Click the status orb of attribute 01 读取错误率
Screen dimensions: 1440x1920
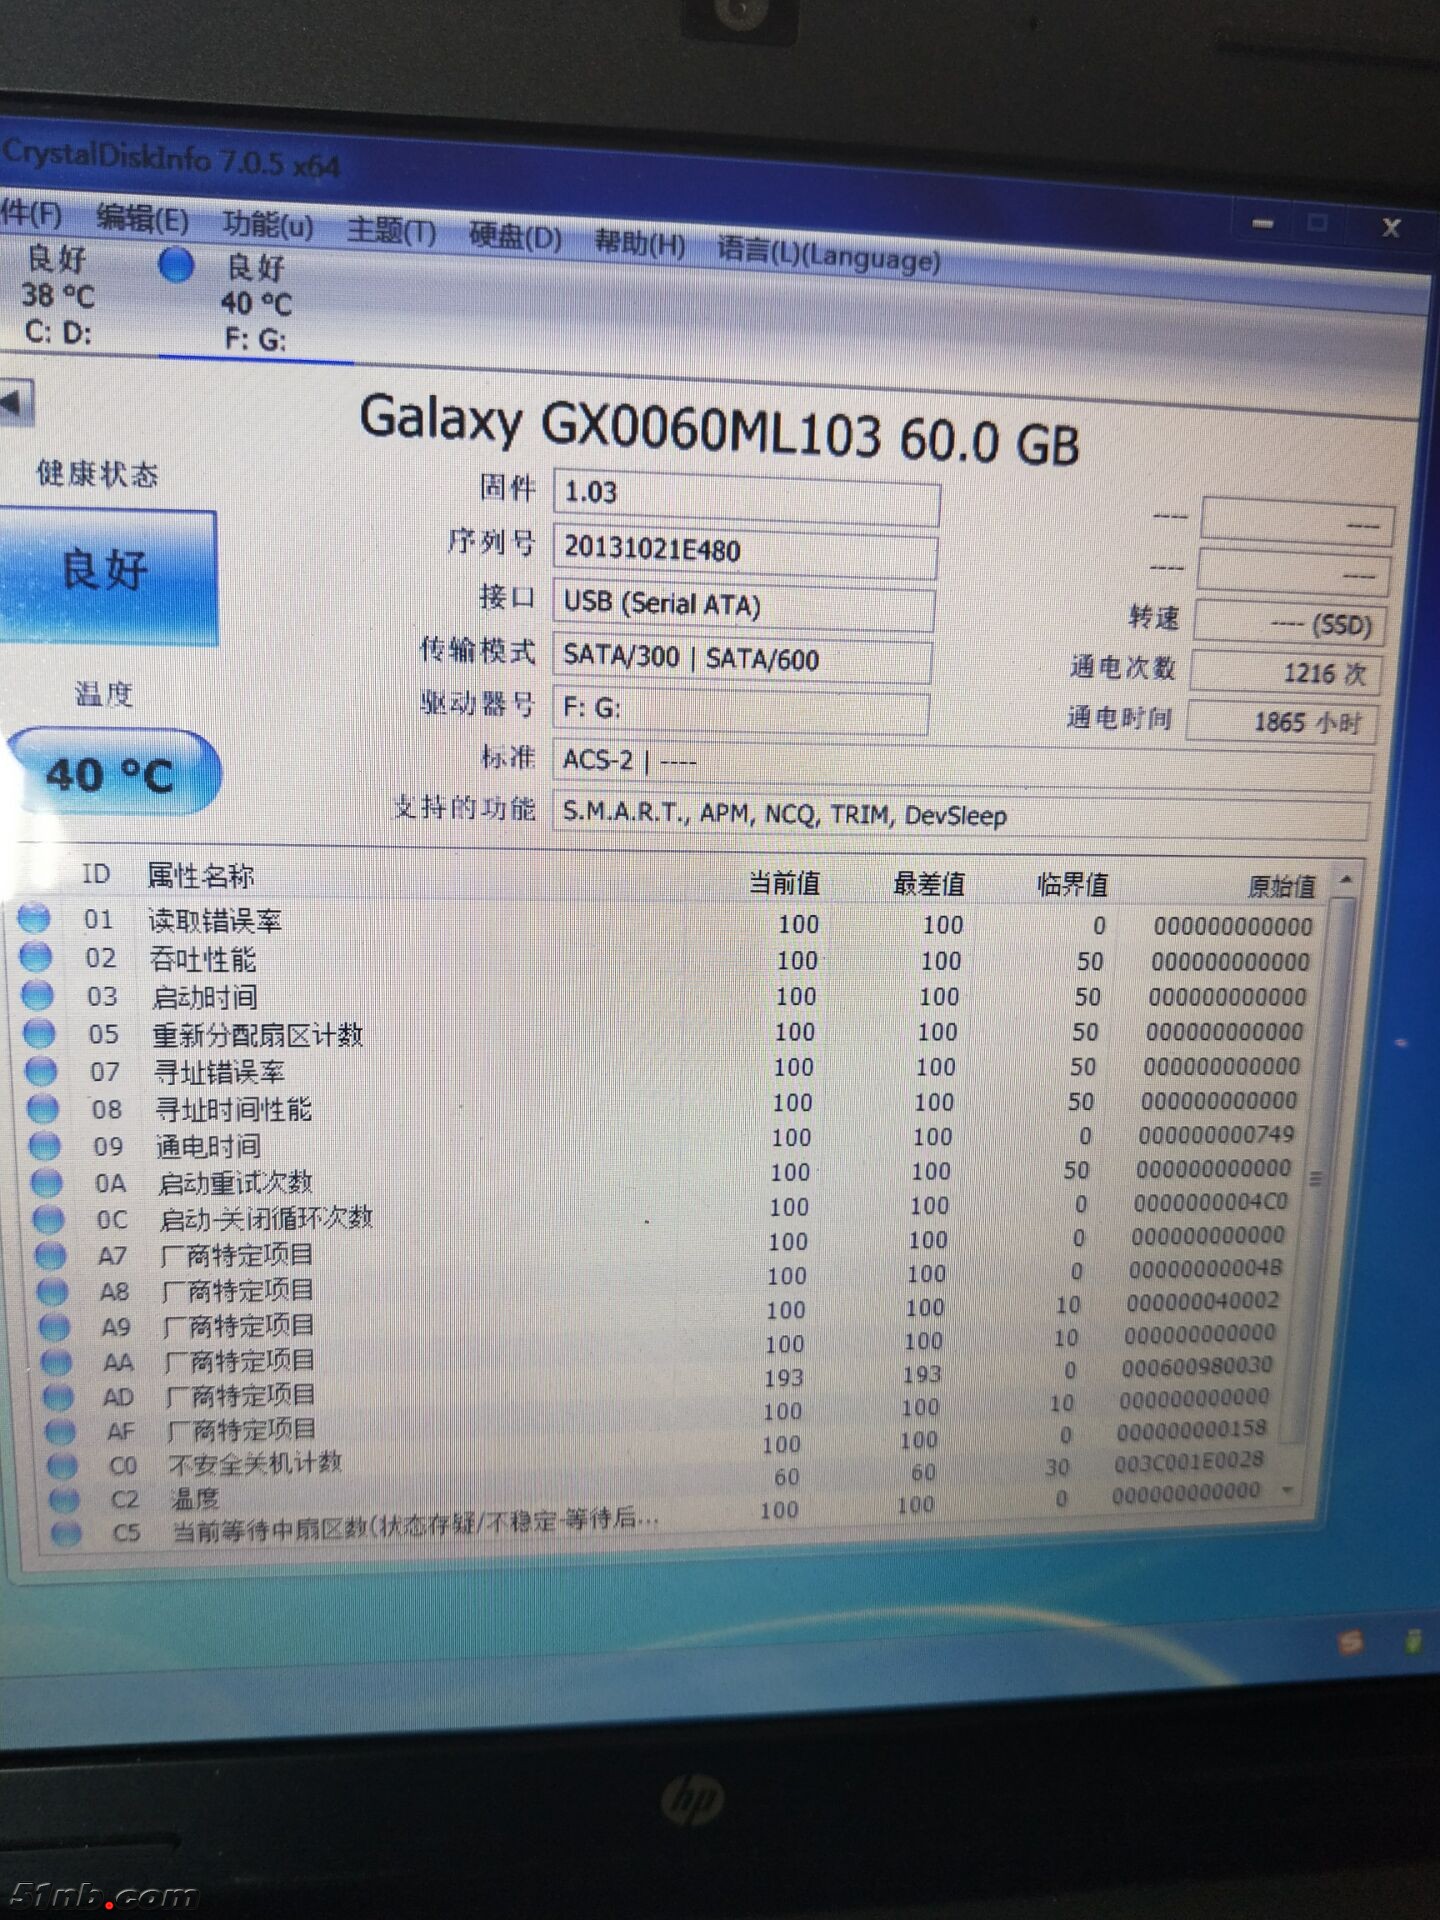[x=34, y=917]
